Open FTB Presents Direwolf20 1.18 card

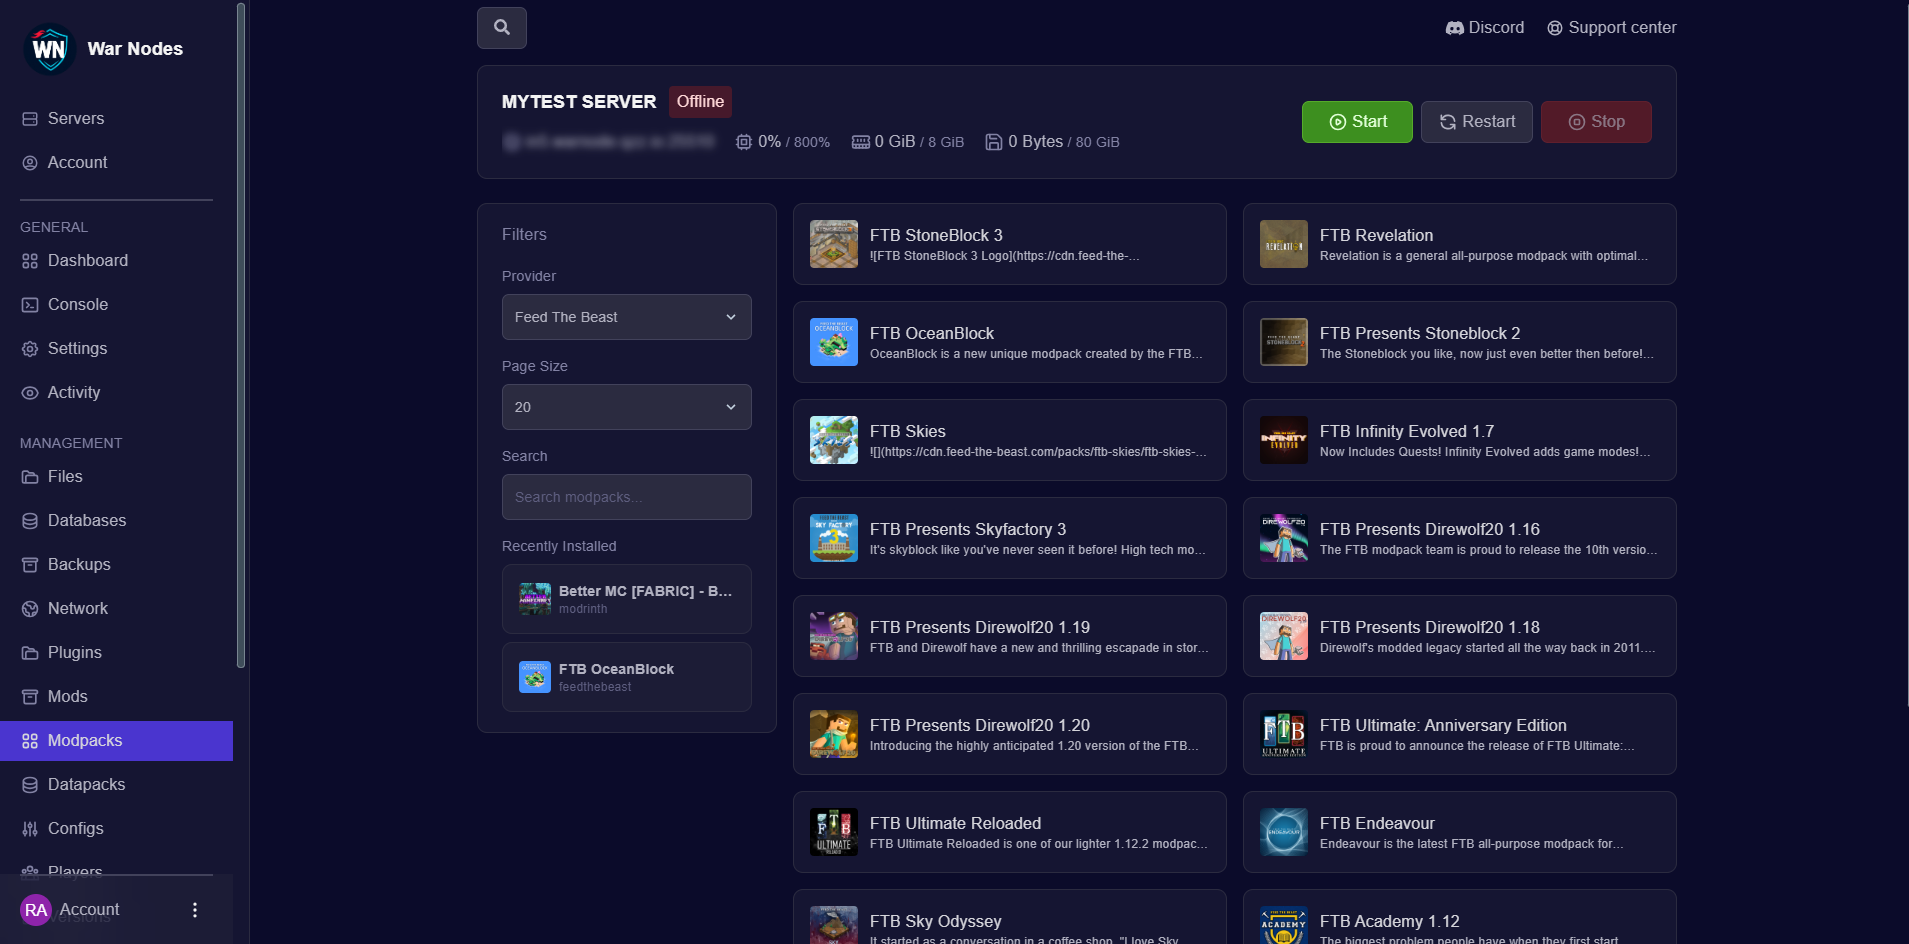(x=1460, y=636)
